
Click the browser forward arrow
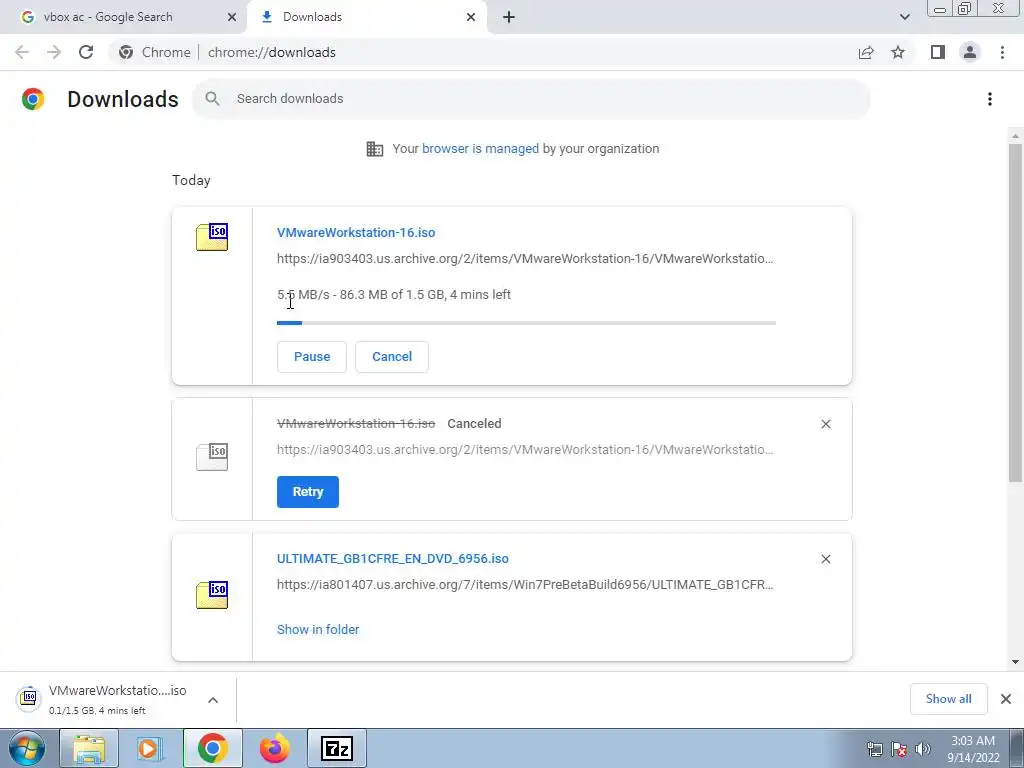(54, 52)
